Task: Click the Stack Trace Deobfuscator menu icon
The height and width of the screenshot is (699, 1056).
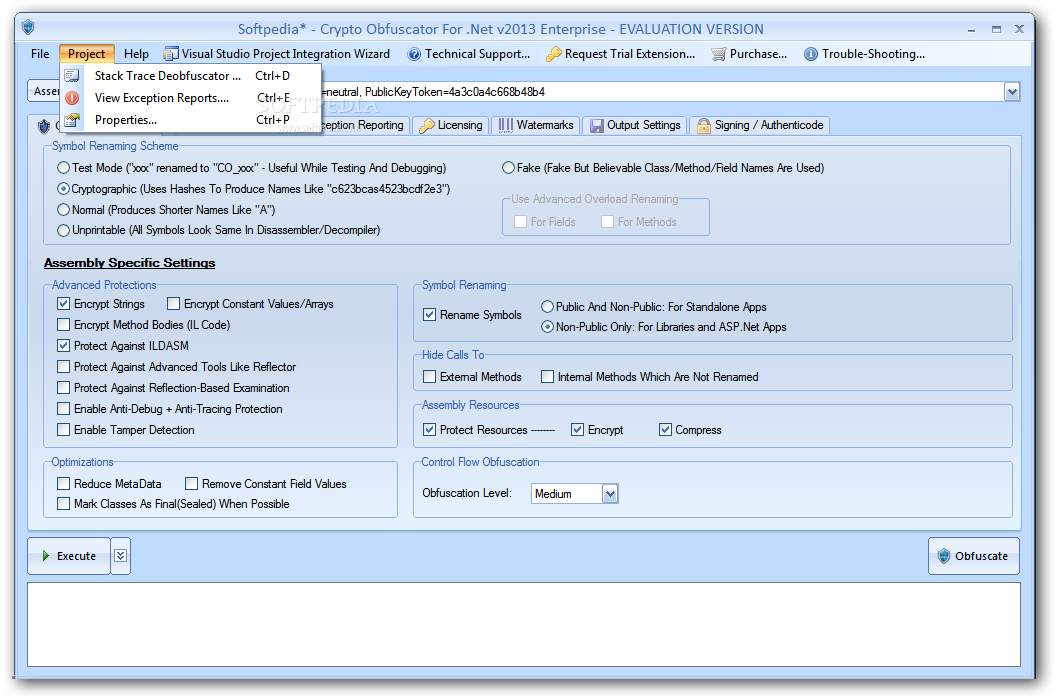Action: point(72,75)
